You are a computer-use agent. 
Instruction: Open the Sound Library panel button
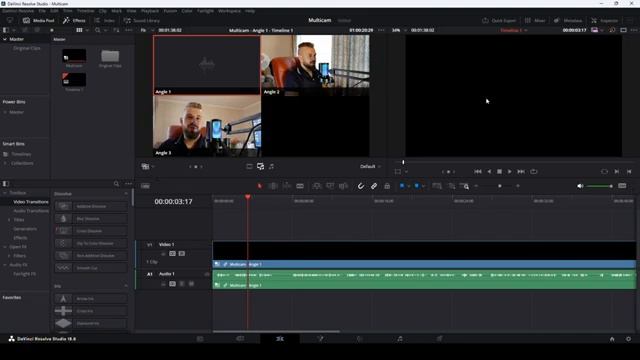coord(142,20)
